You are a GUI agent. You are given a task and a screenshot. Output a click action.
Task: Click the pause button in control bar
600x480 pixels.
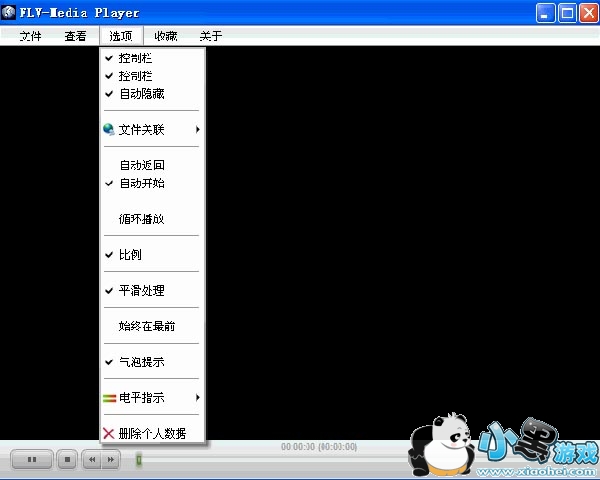[32, 459]
